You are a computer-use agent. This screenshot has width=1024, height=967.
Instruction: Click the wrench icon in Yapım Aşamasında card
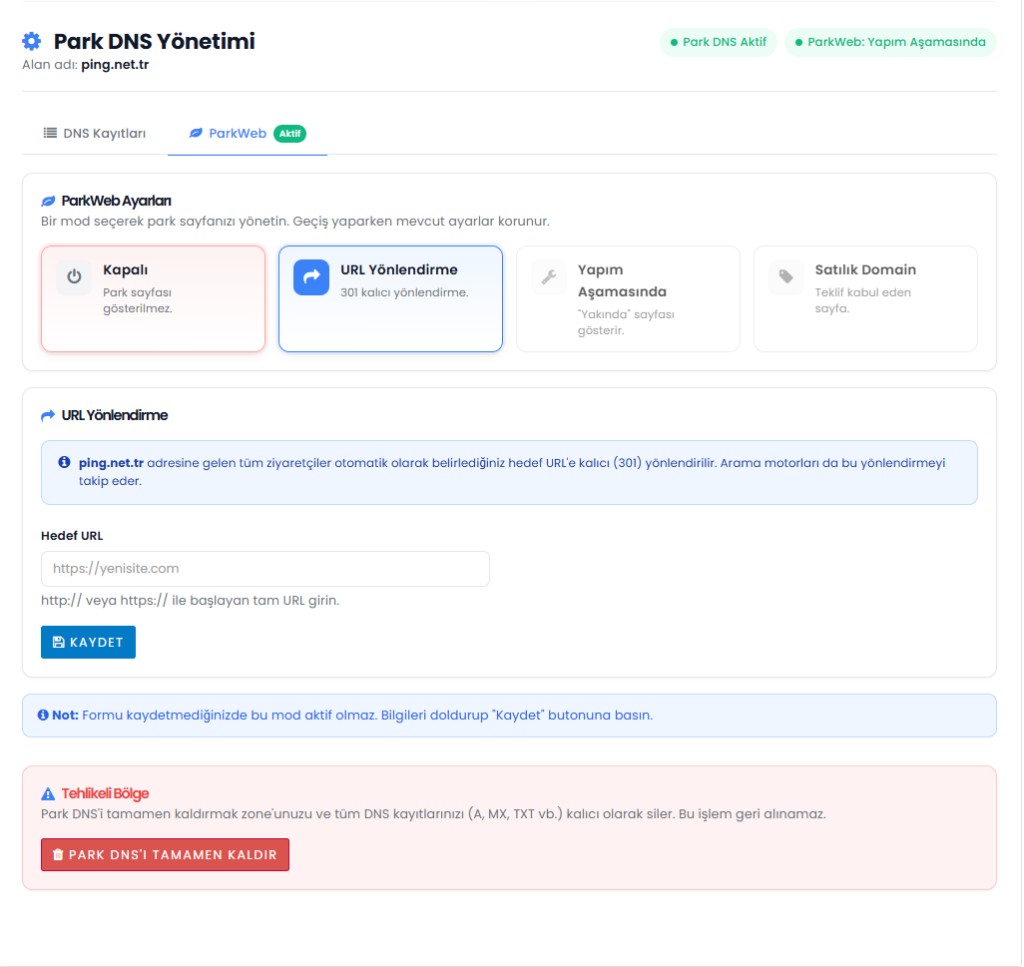[x=549, y=277]
